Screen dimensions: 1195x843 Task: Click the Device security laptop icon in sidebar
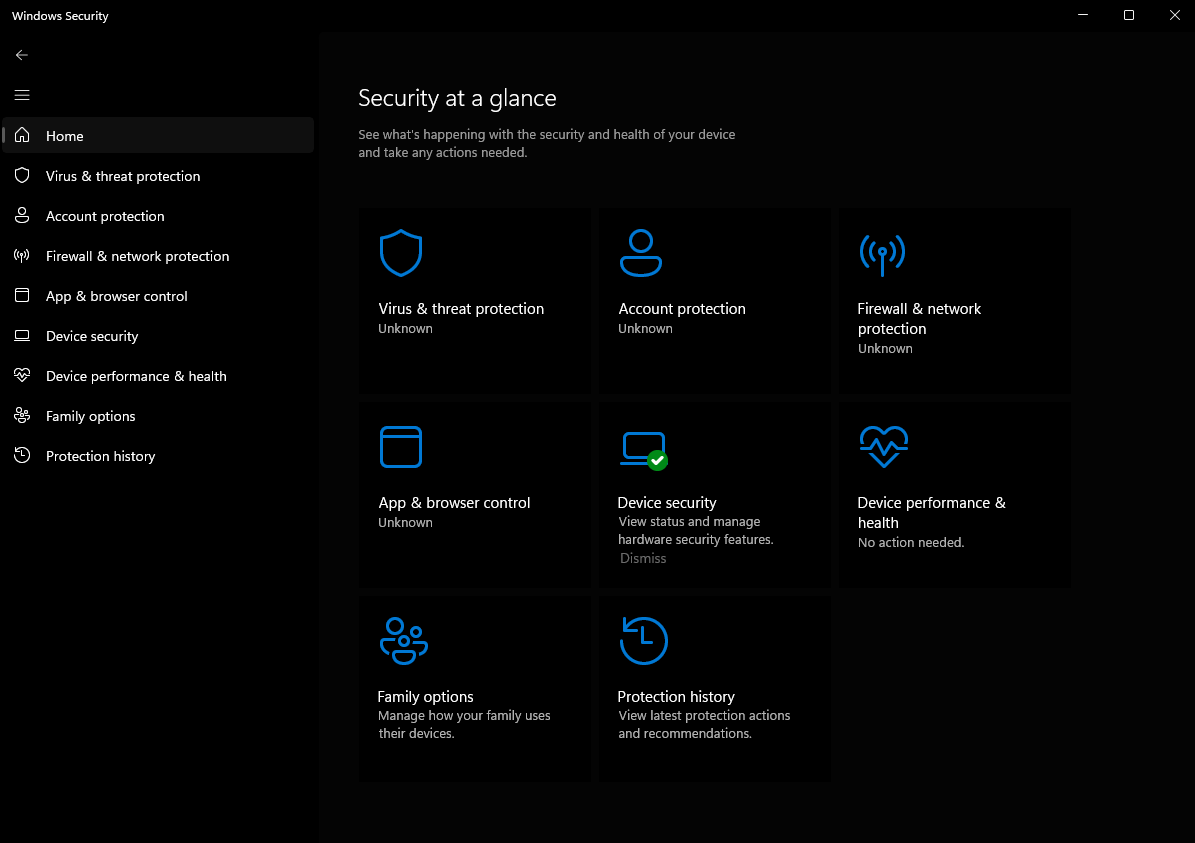point(22,335)
